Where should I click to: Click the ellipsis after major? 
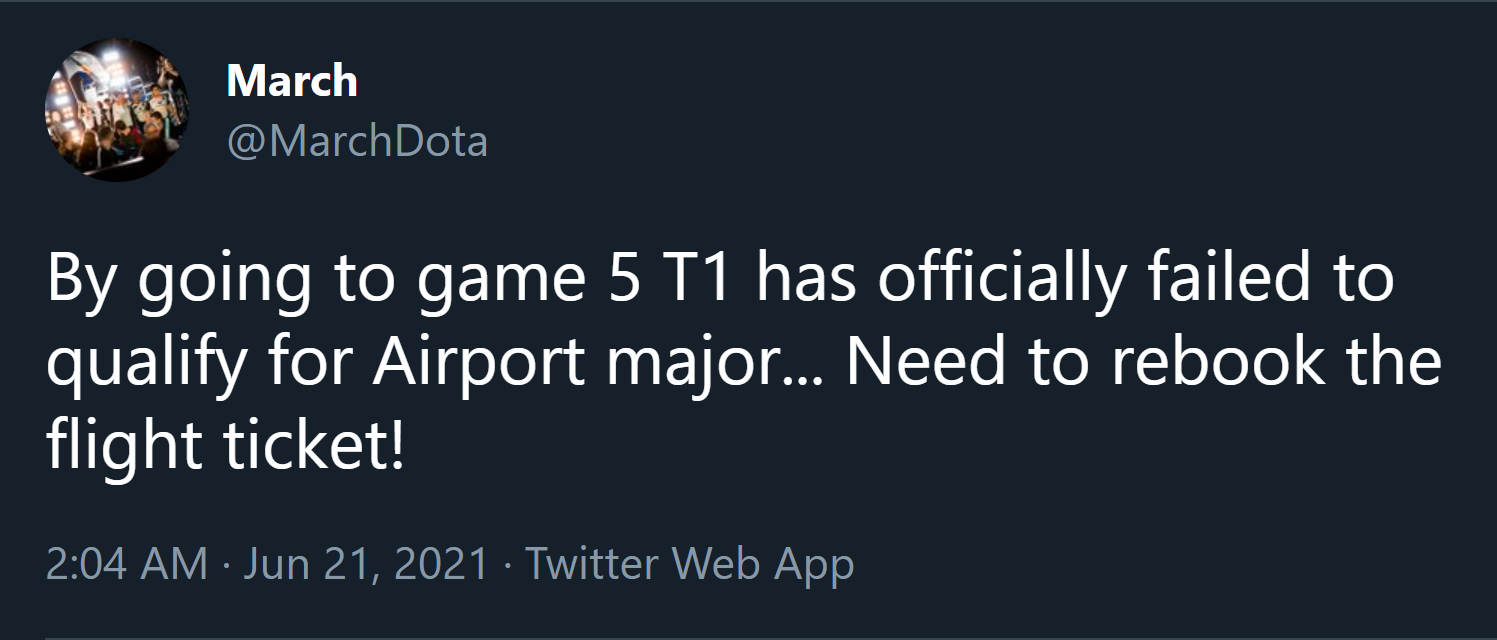click(808, 378)
